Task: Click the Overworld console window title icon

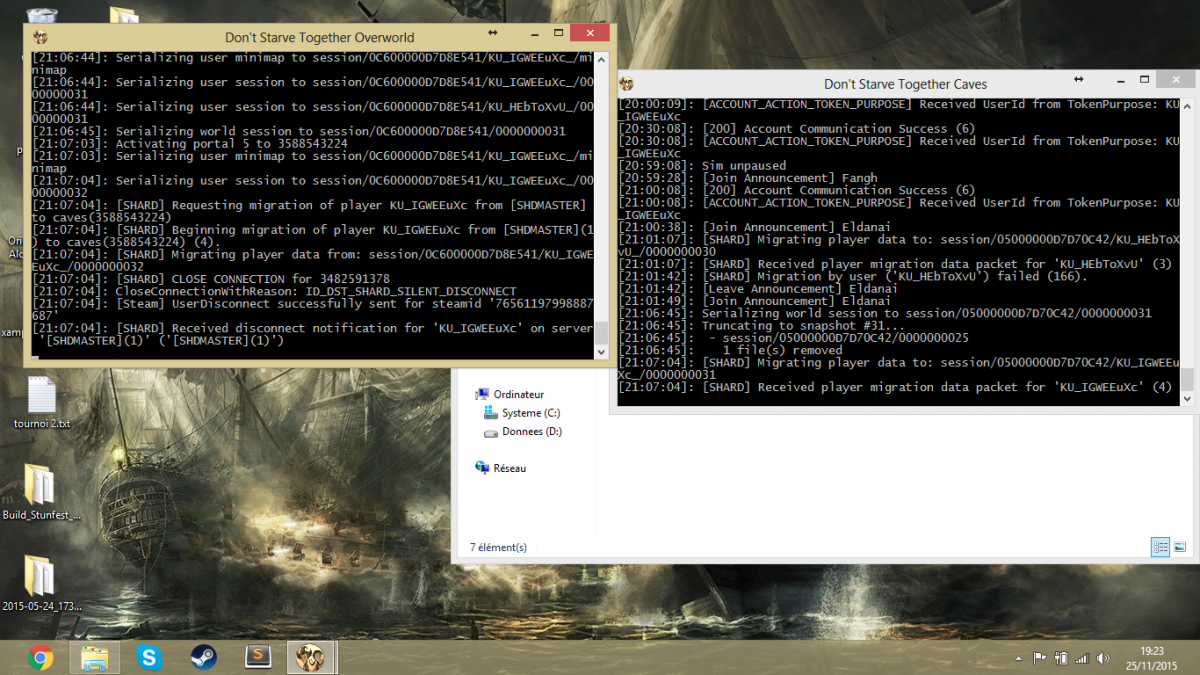Action: 41,37
